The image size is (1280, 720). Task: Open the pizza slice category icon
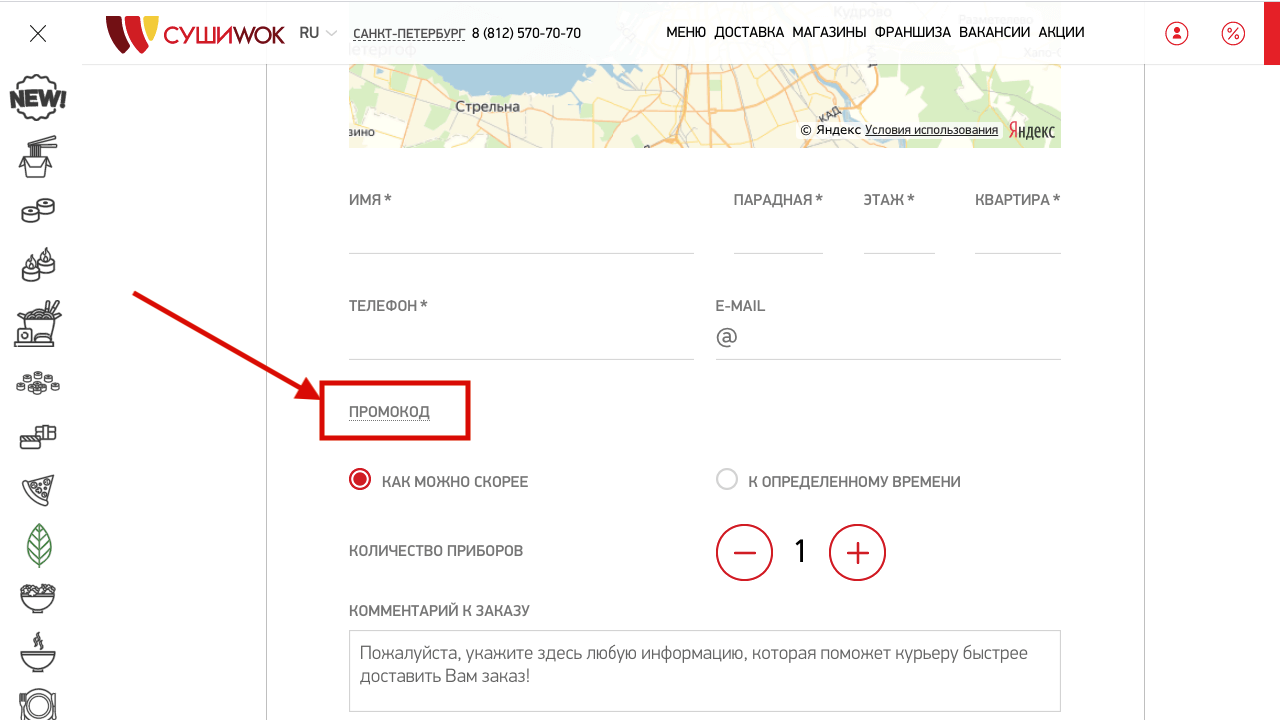[x=38, y=490]
